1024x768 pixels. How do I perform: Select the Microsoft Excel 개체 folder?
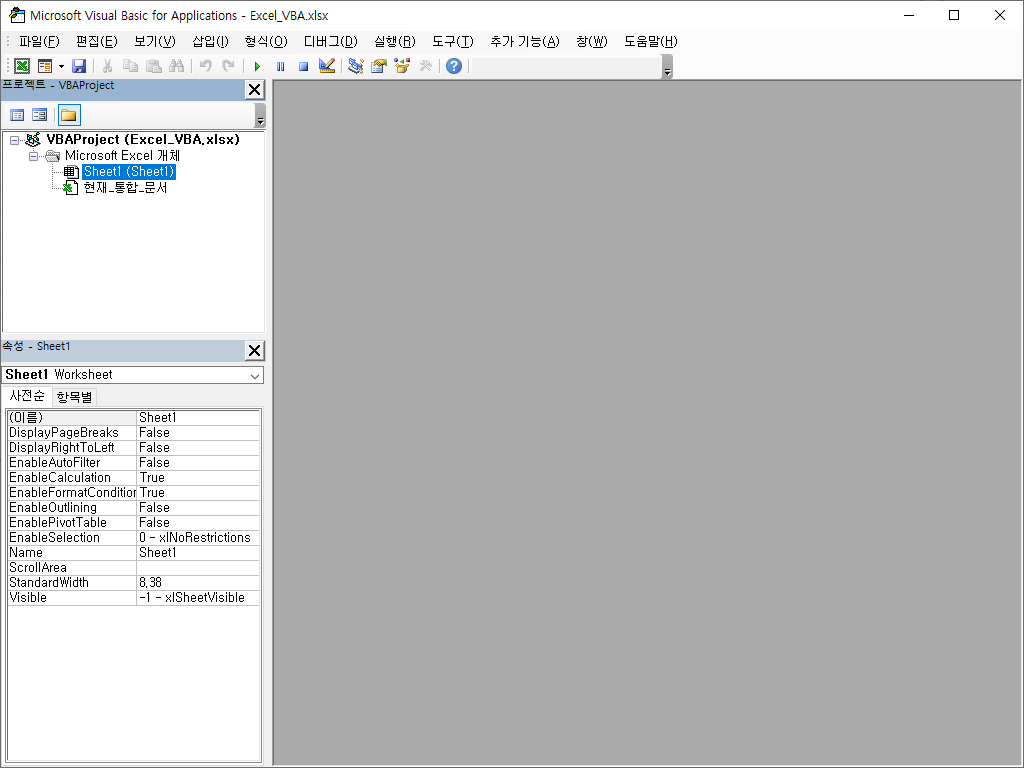coord(122,155)
